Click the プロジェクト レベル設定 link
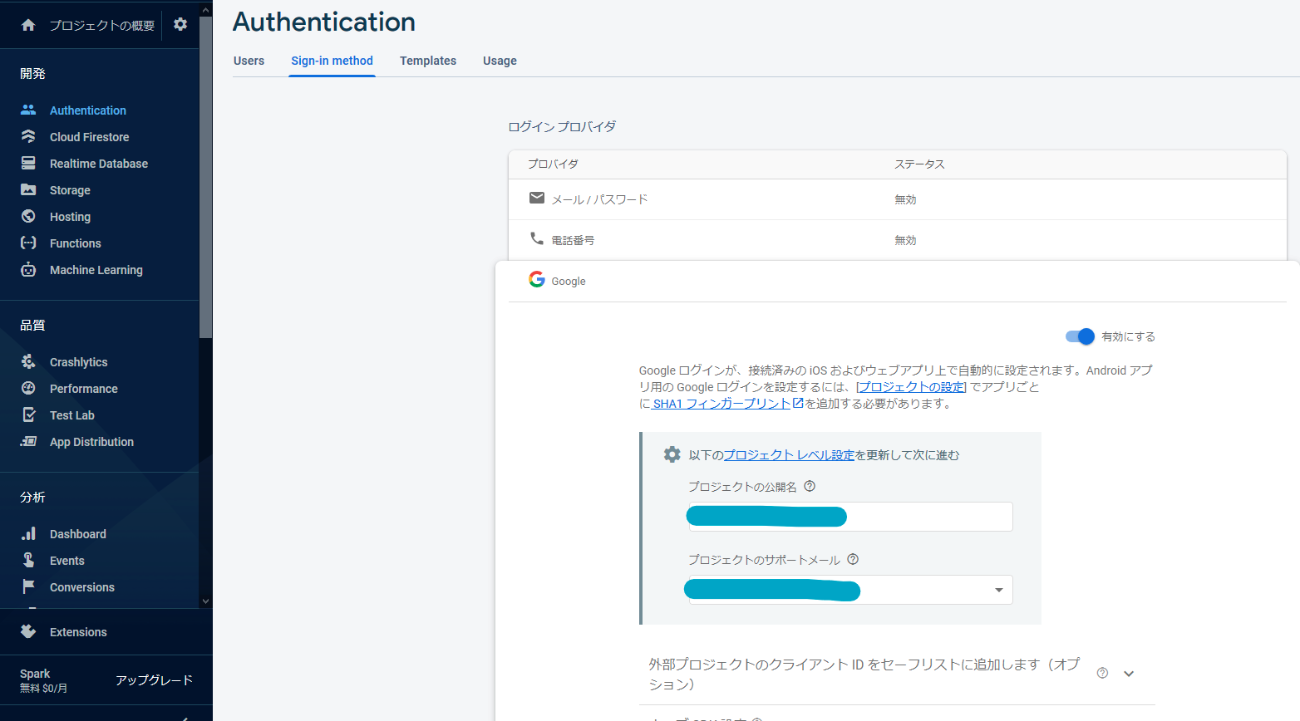This screenshot has height=721, width=1300. [788, 454]
